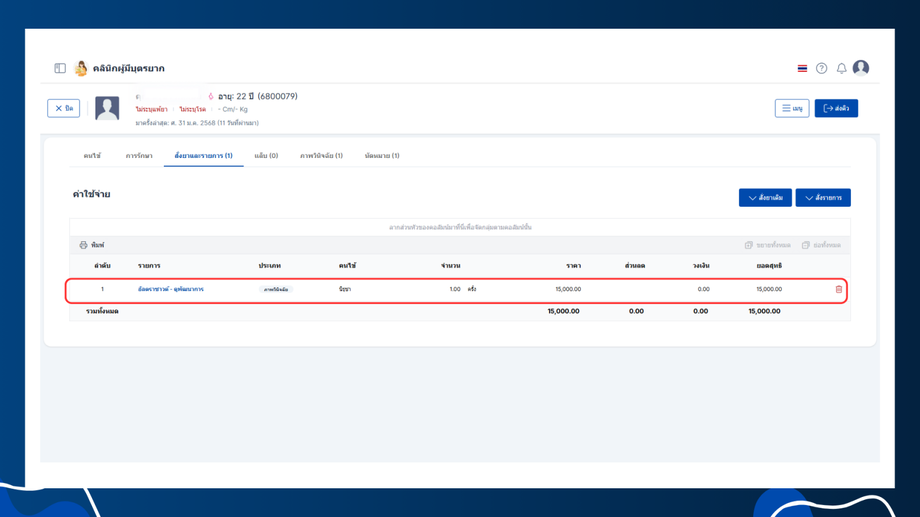Open help via the question mark icon
Image resolution: width=920 pixels, height=517 pixels.
pos(821,69)
